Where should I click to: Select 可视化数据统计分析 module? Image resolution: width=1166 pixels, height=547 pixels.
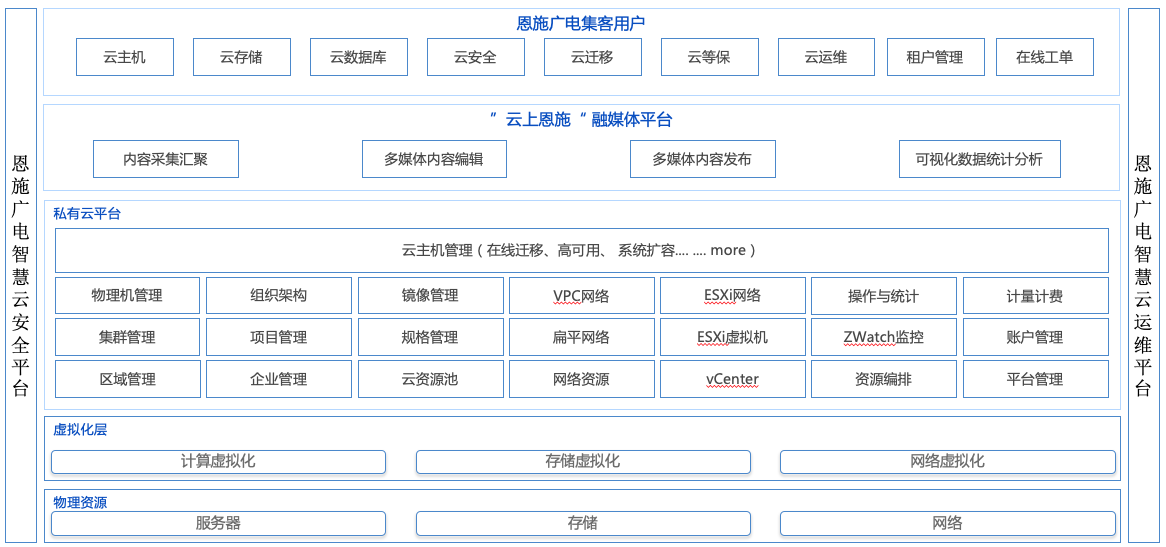[x=979, y=159]
